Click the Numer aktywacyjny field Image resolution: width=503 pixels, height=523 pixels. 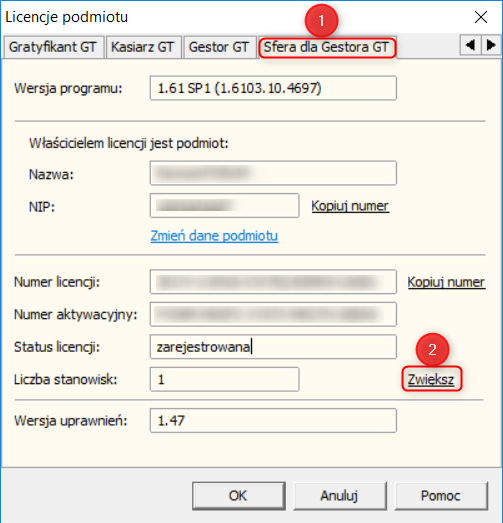coord(273,314)
